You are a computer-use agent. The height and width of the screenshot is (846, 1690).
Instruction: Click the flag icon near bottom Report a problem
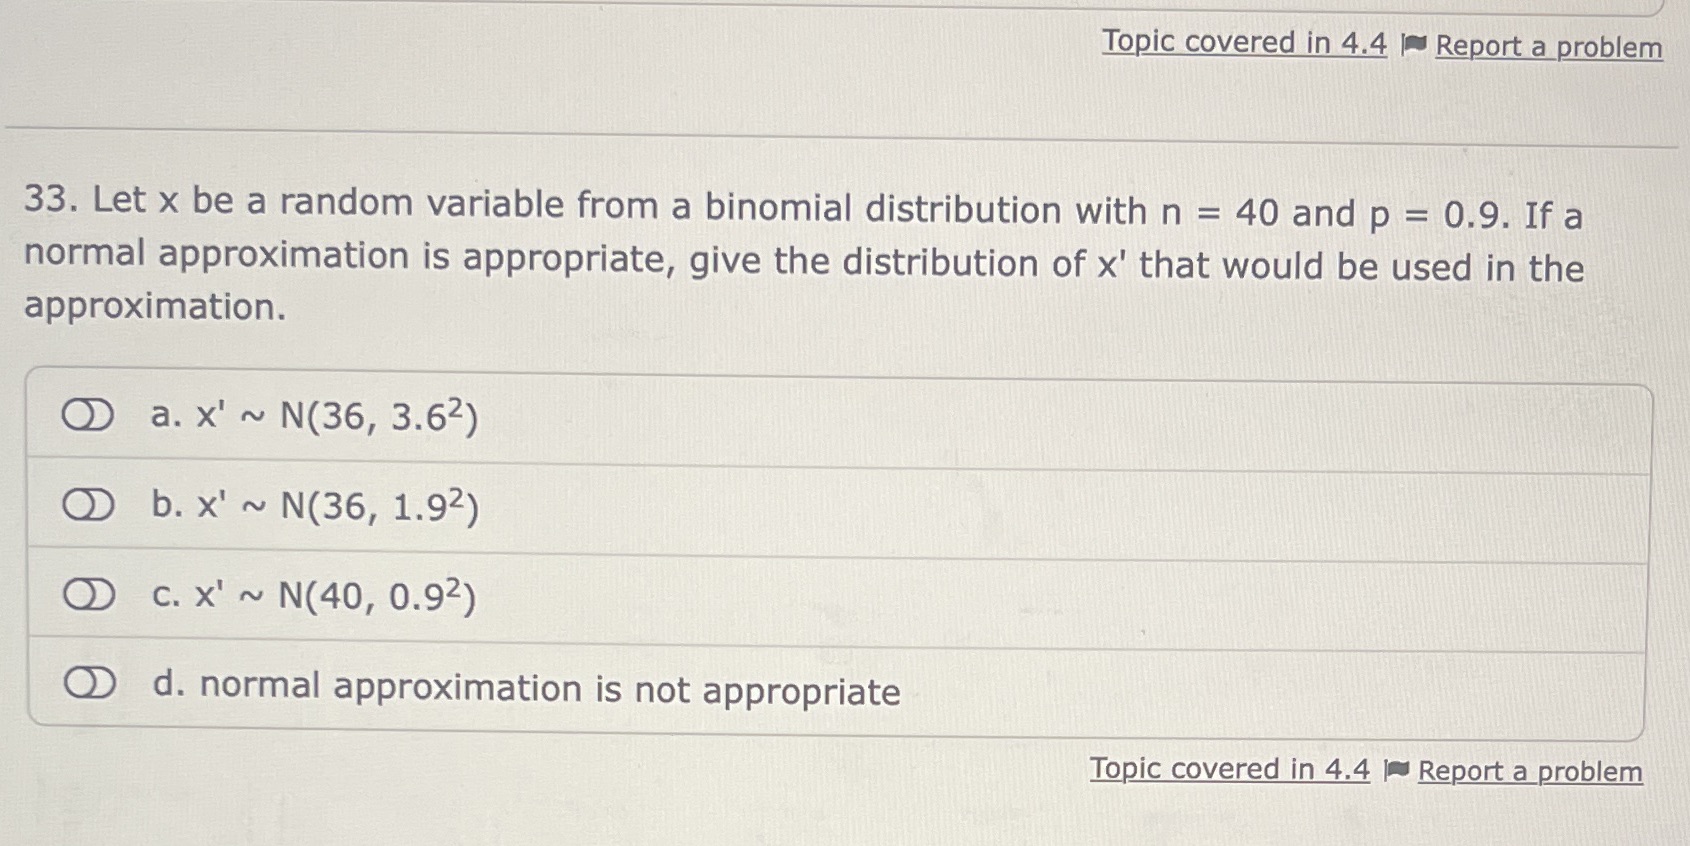[x=1396, y=770]
